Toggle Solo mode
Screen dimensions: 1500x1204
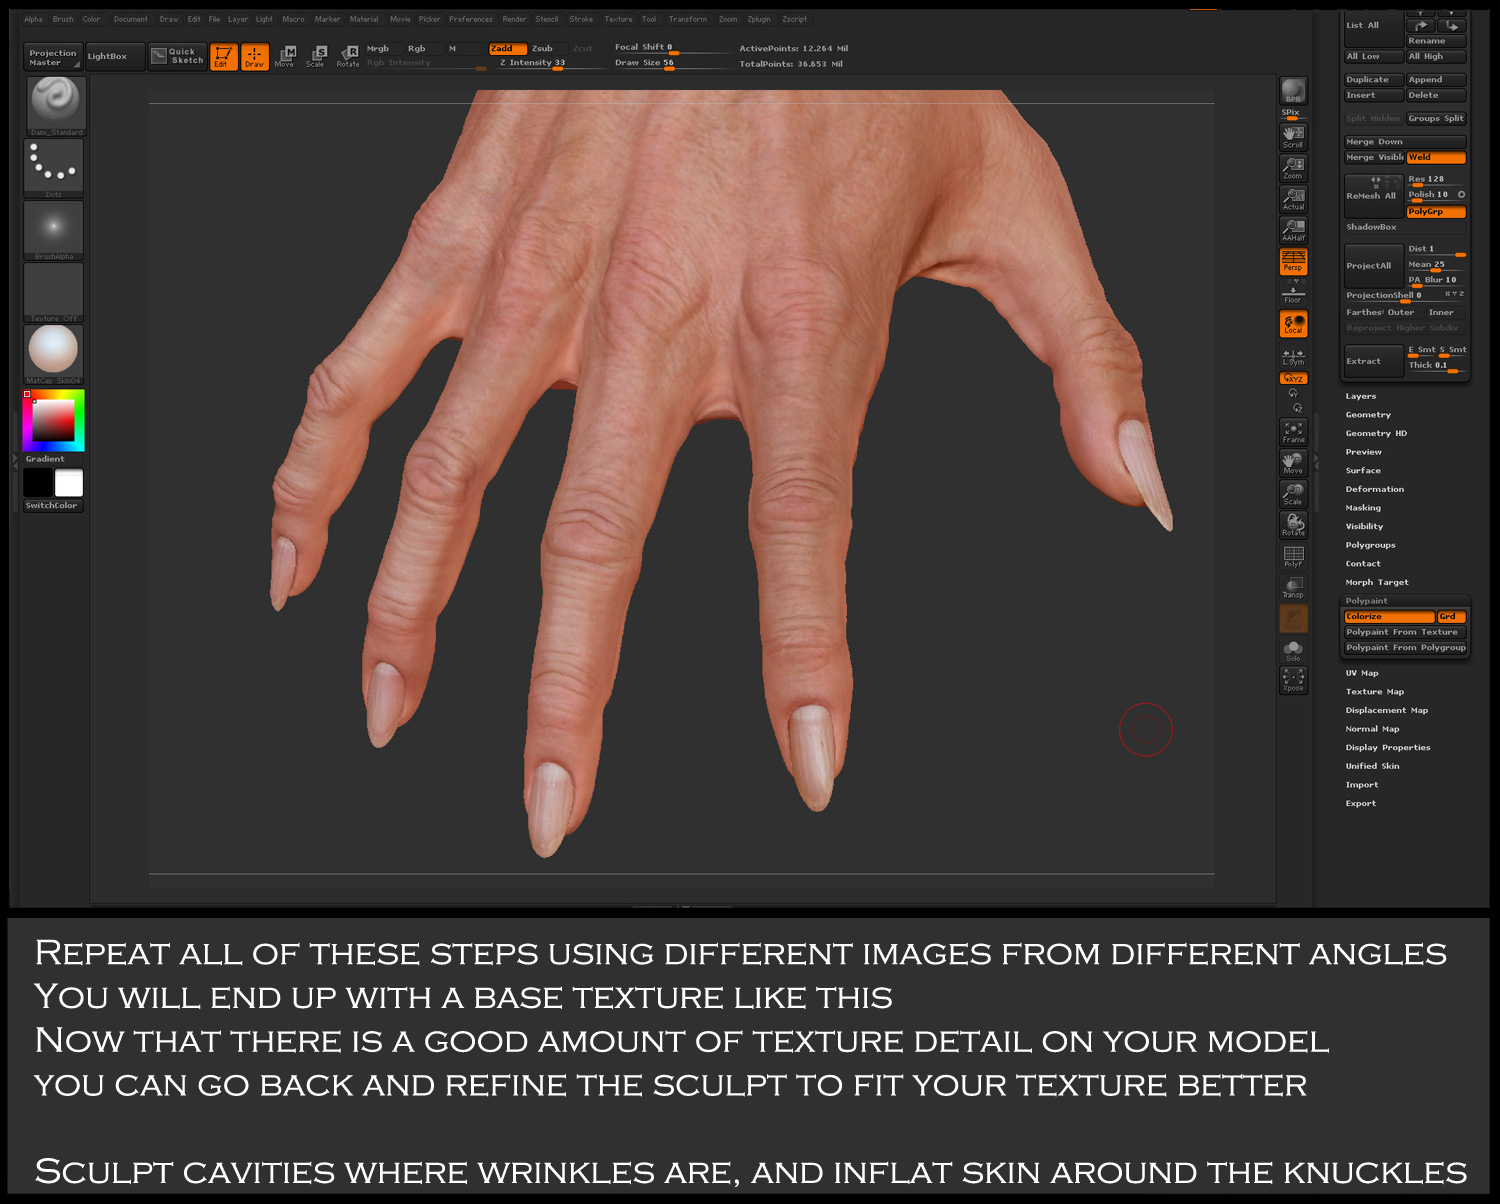[x=1293, y=650]
